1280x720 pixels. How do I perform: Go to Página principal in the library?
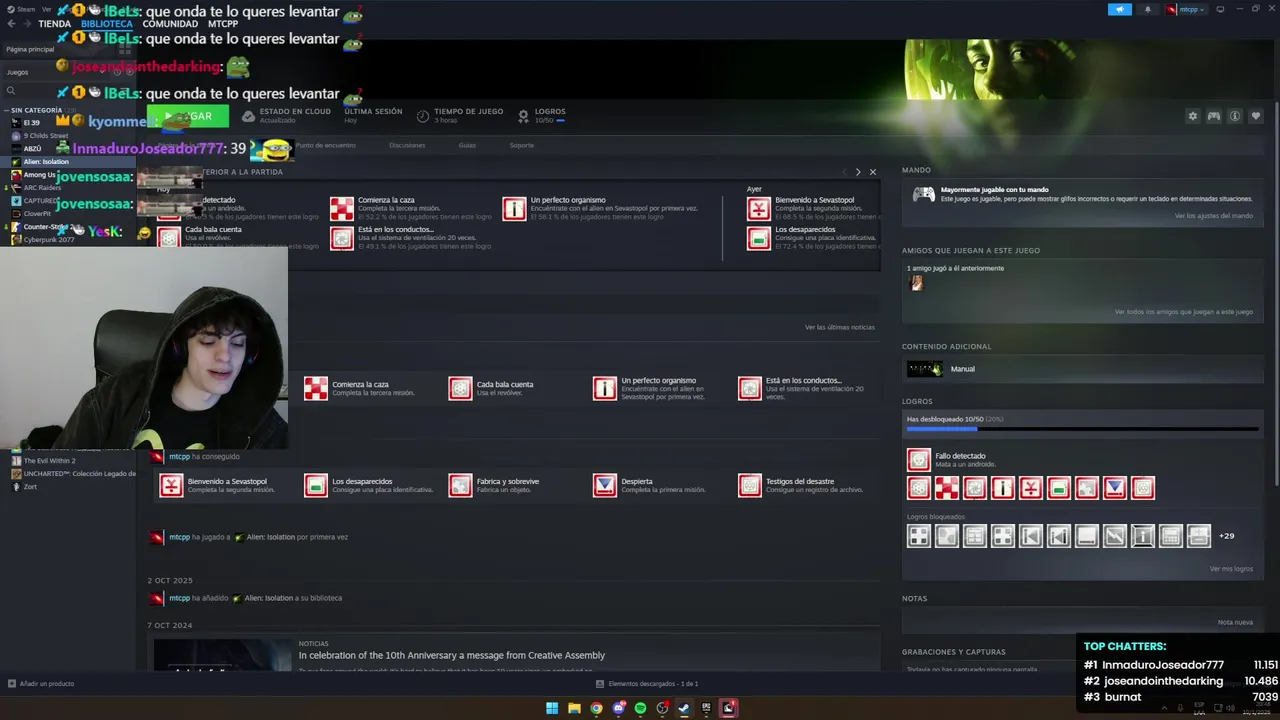[x=30, y=49]
